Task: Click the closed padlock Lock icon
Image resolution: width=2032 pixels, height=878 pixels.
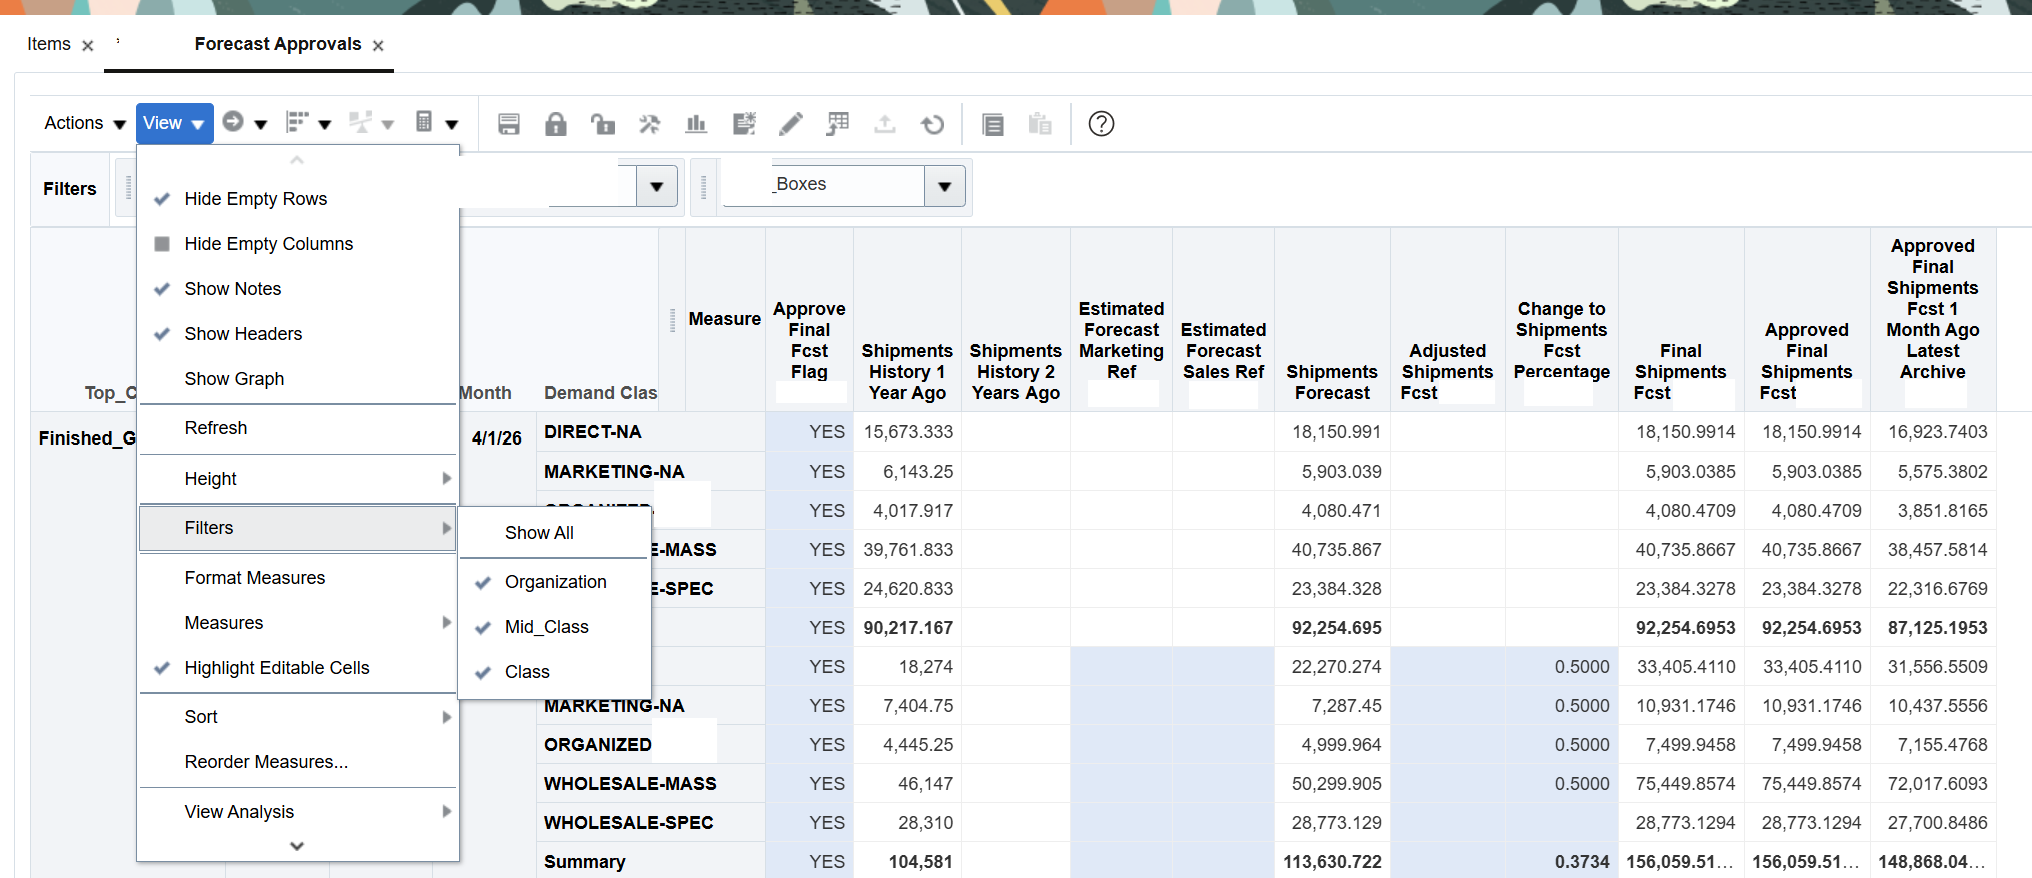Action: tap(556, 124)
